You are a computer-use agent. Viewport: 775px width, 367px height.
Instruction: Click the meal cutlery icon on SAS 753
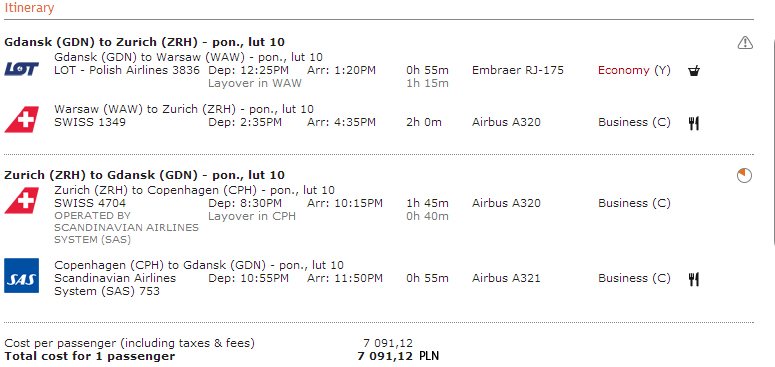(x=694, y=280)
